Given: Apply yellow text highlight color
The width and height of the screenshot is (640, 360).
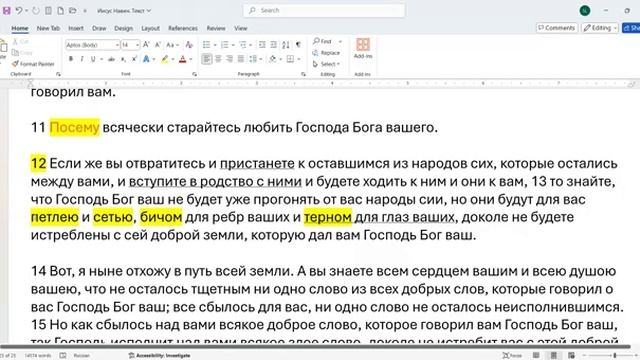Looking at the screenshot, I should coord(164,59).
